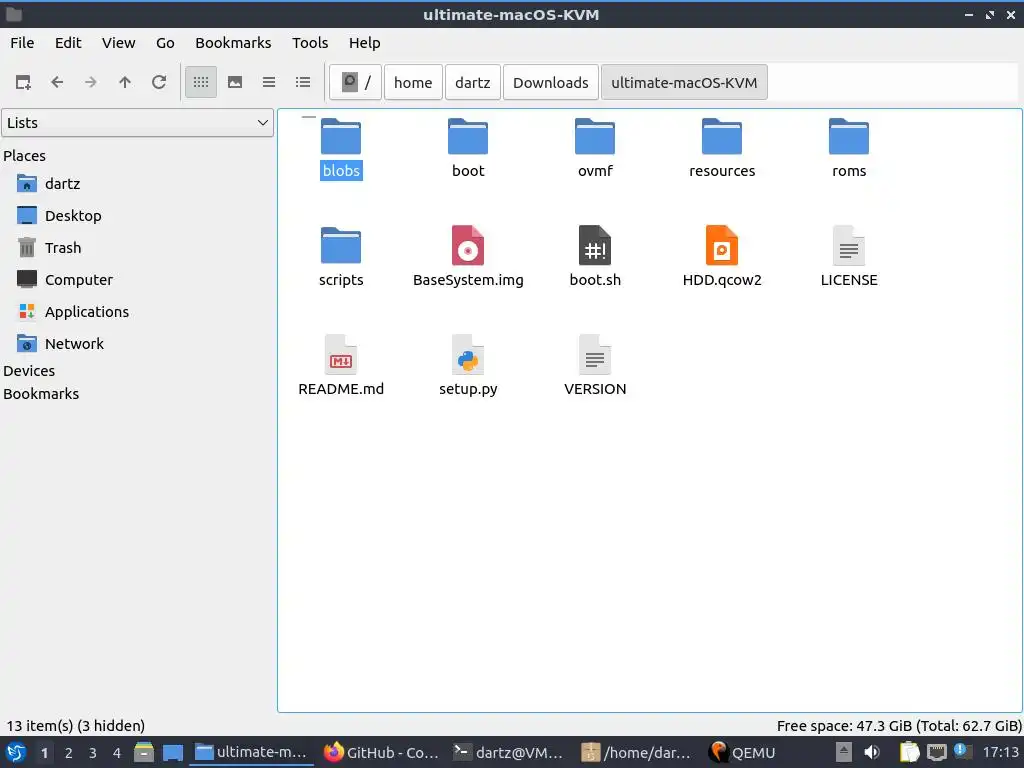Image resolution: width=1024 pixels, height=768 pixels.
Task: Click the file manager launcher in taskbar
Action: tap(144, 752)
